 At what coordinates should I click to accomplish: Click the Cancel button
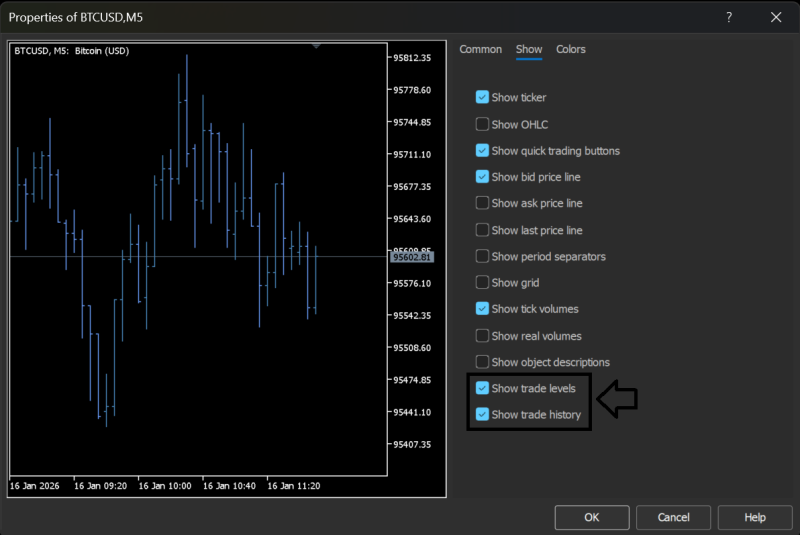673,517
